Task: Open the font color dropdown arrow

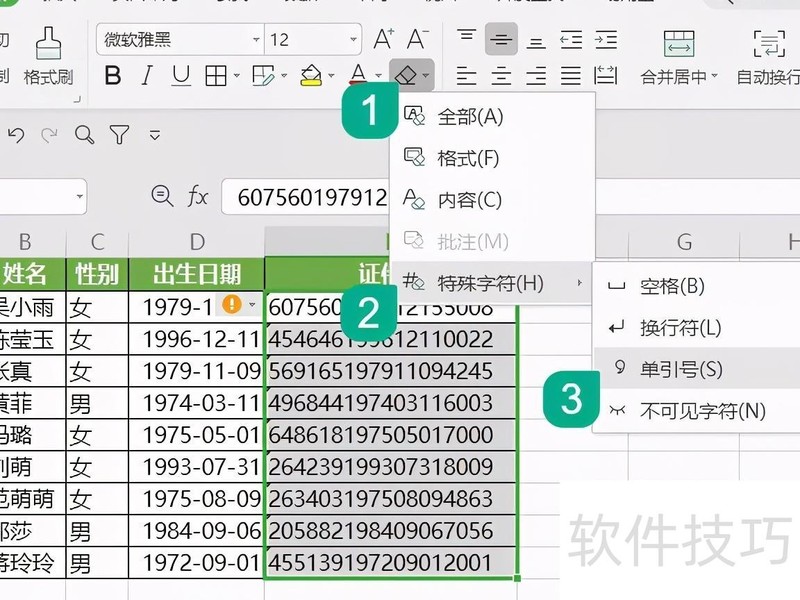Action: coord(379,76)
